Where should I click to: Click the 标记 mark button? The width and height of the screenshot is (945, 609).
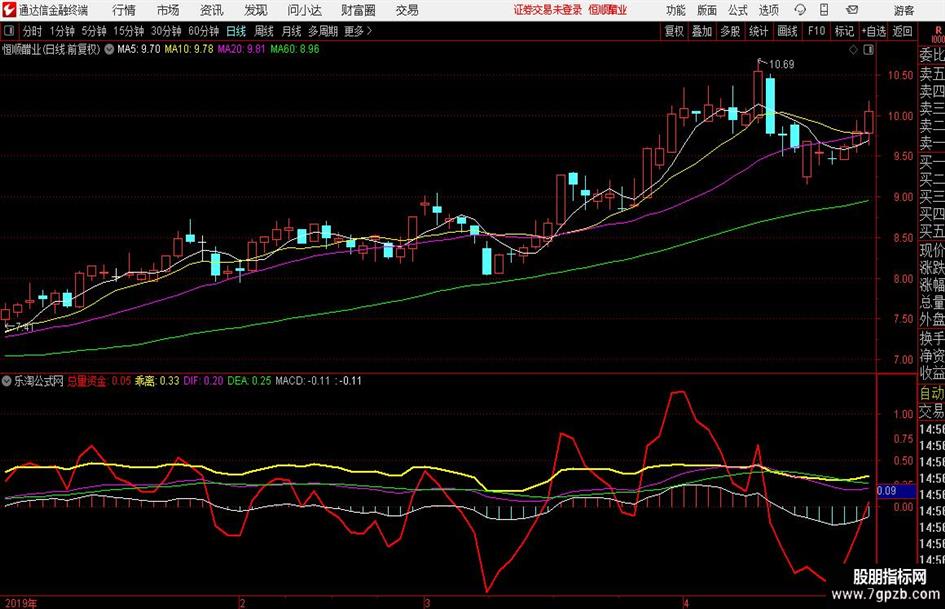tap(844, 31)
